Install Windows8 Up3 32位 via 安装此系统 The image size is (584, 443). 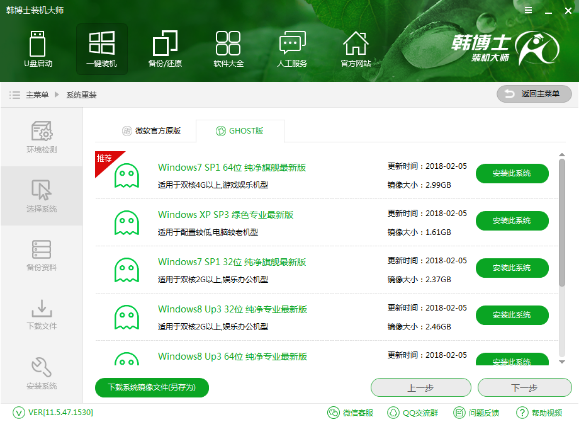tap(512, 315)
